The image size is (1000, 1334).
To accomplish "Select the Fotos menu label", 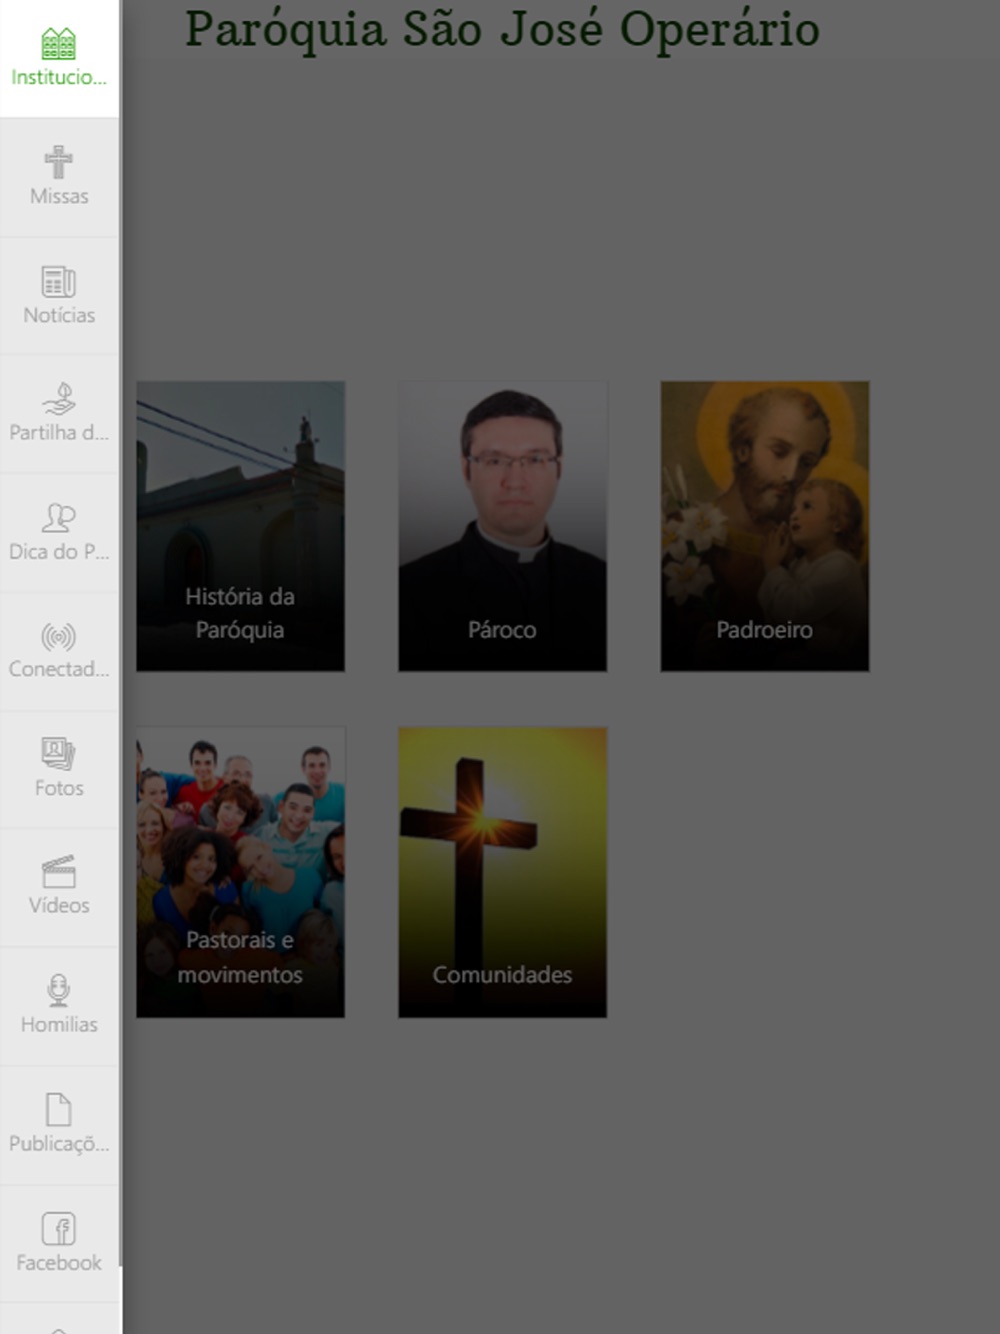I will 59,788.
